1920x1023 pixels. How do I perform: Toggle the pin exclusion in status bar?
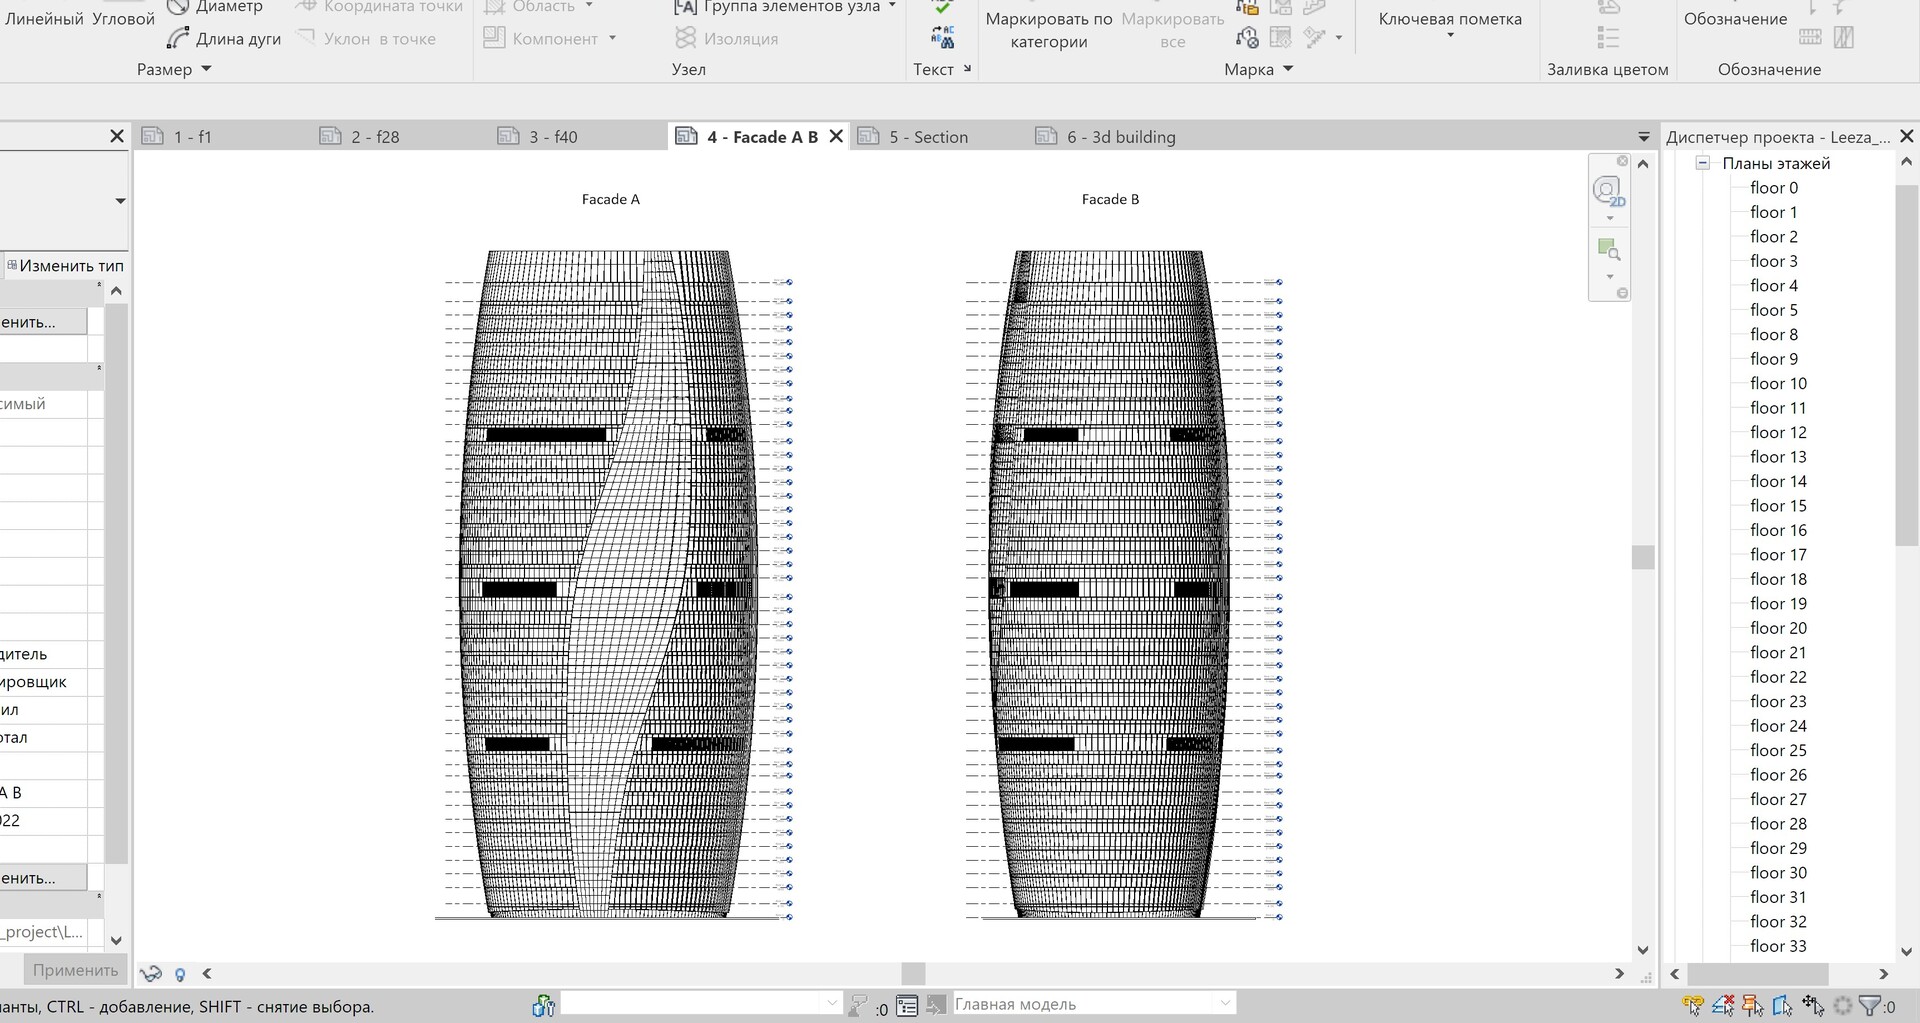[1750, 1005]
